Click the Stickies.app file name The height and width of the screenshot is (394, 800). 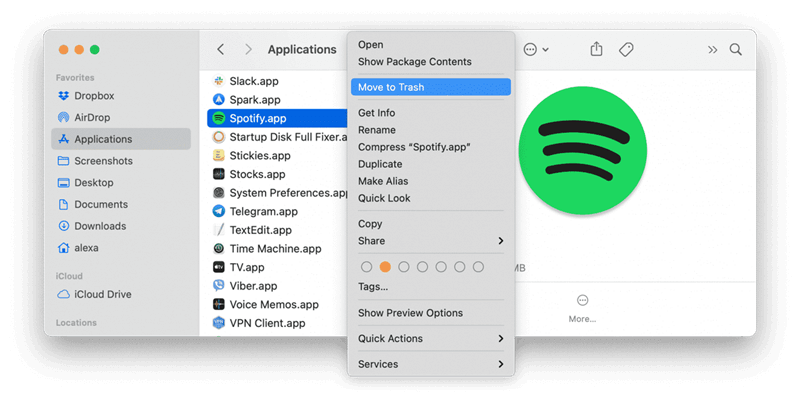260,155
